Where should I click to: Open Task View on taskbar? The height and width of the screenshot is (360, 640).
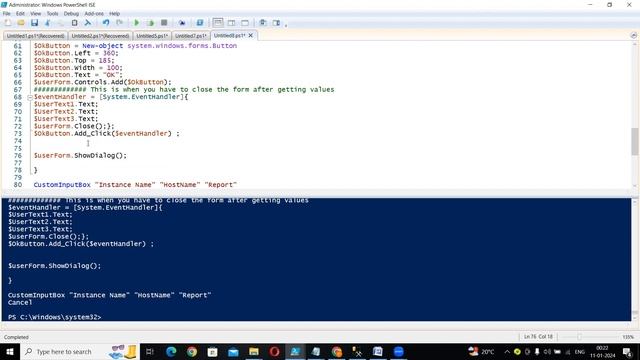point(150,351)
